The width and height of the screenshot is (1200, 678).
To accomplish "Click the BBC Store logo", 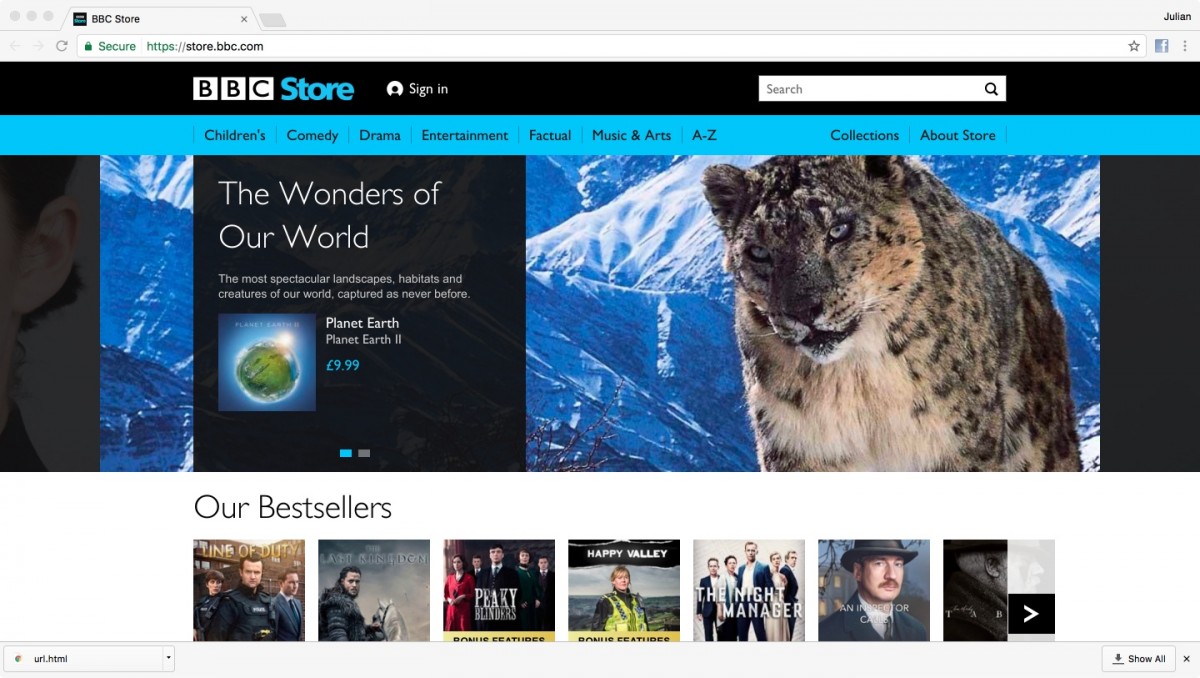I will pos(273,88).
